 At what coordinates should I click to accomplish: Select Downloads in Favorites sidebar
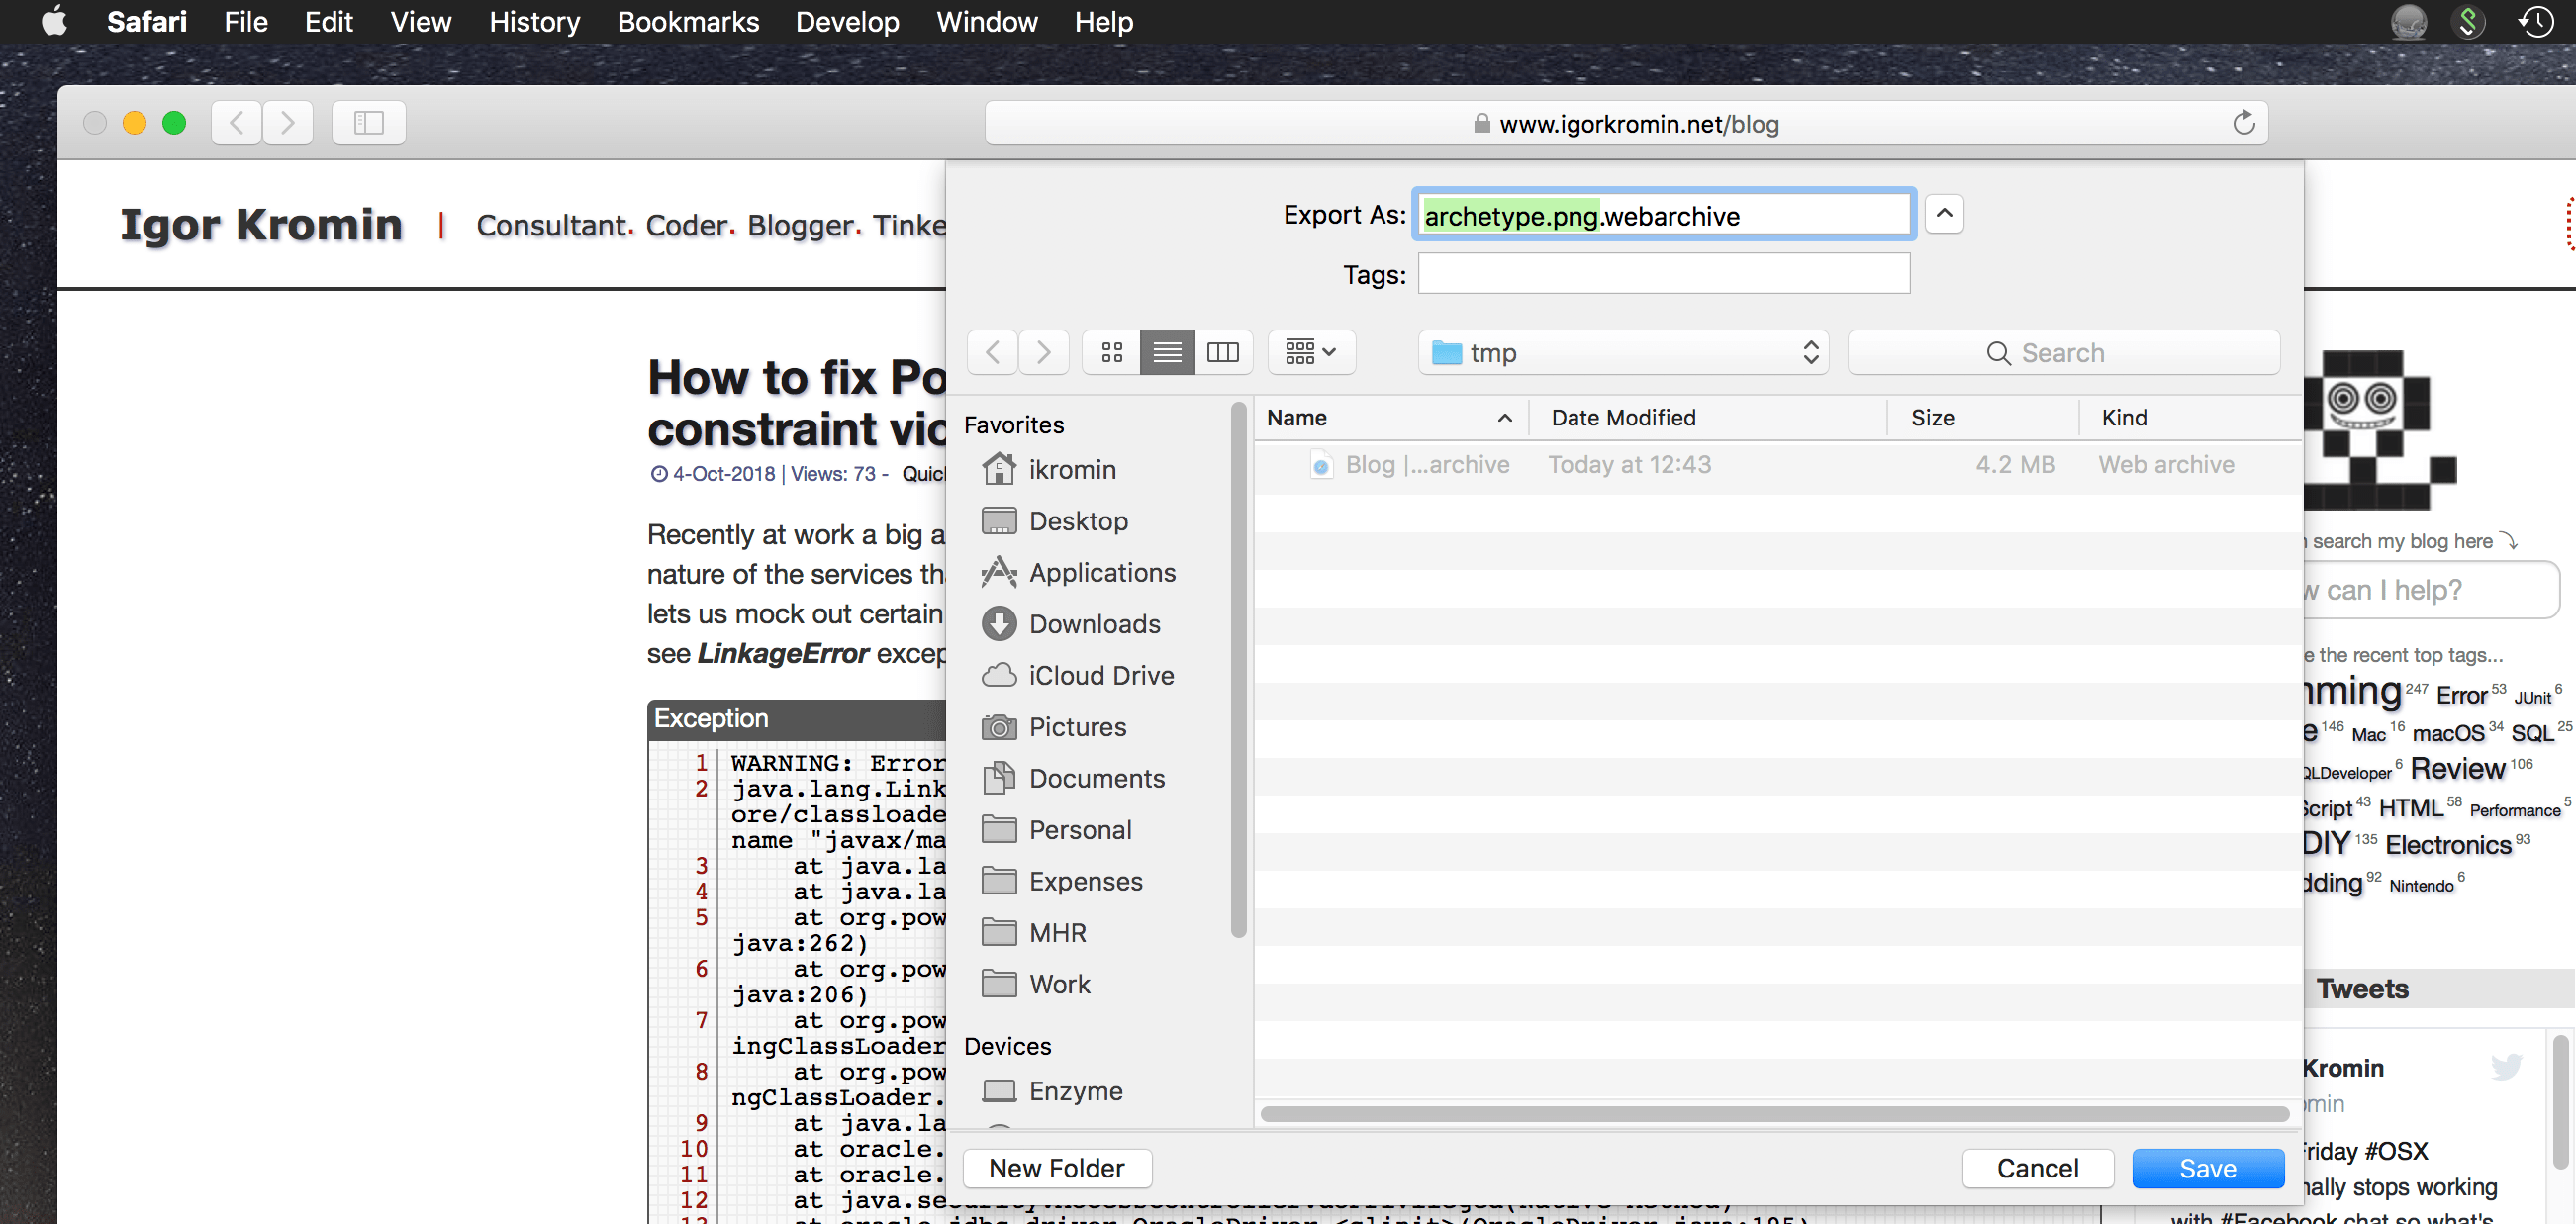(x=1071, y=624)
